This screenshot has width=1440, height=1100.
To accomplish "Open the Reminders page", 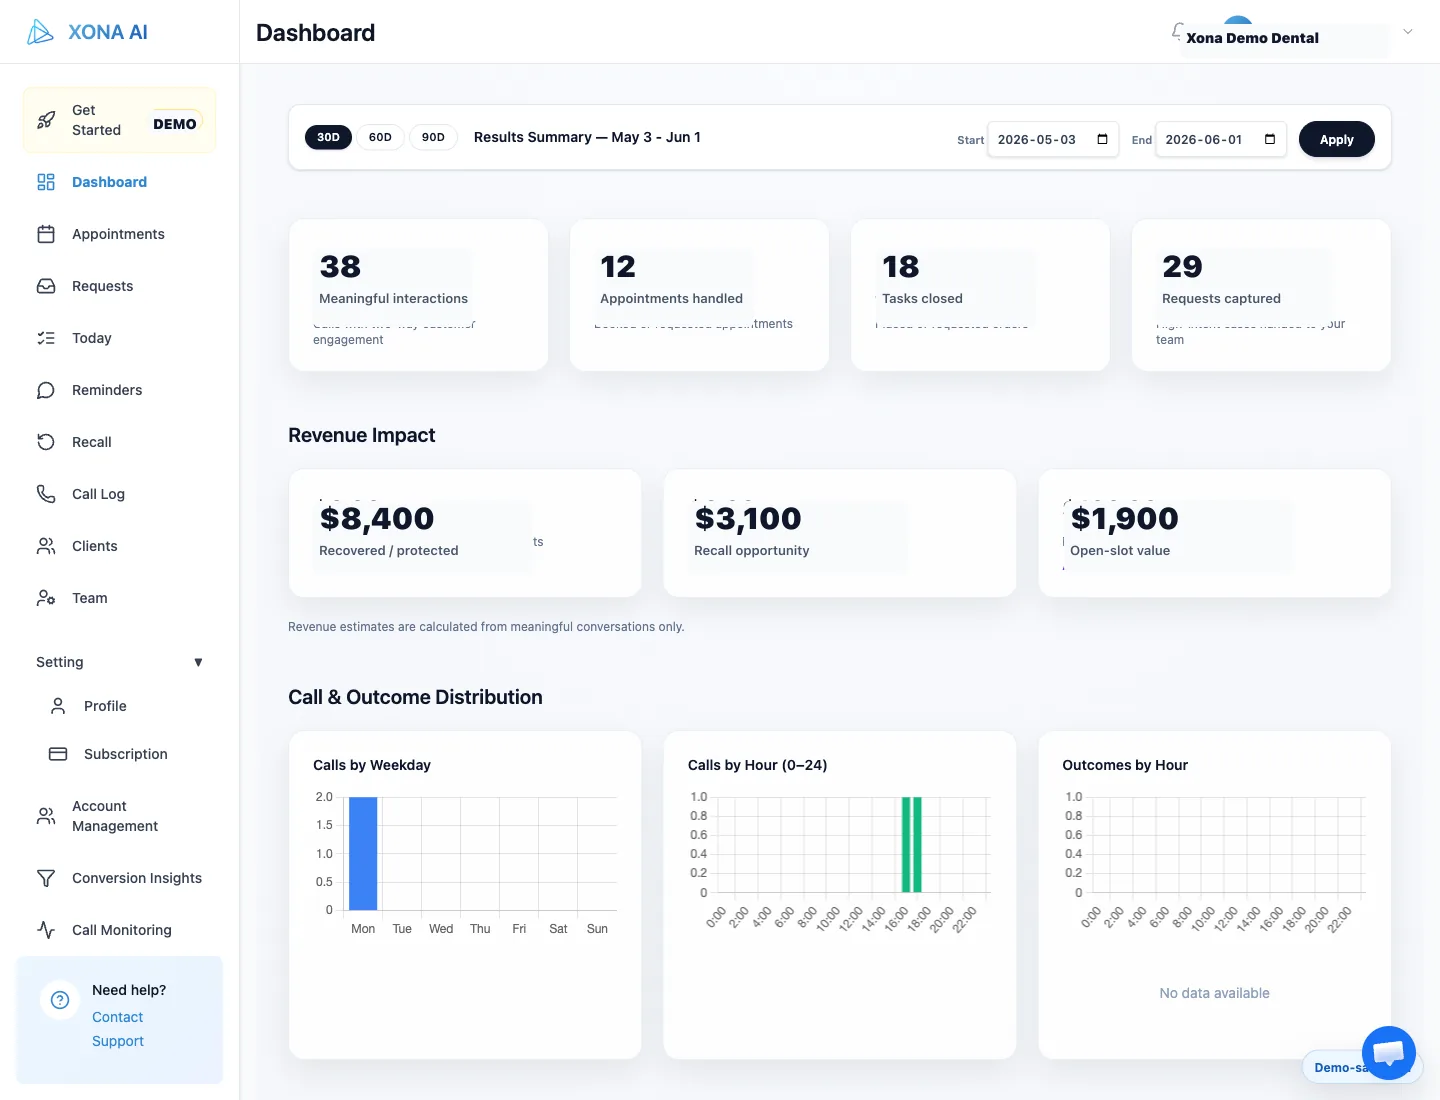I will (119, 390).
